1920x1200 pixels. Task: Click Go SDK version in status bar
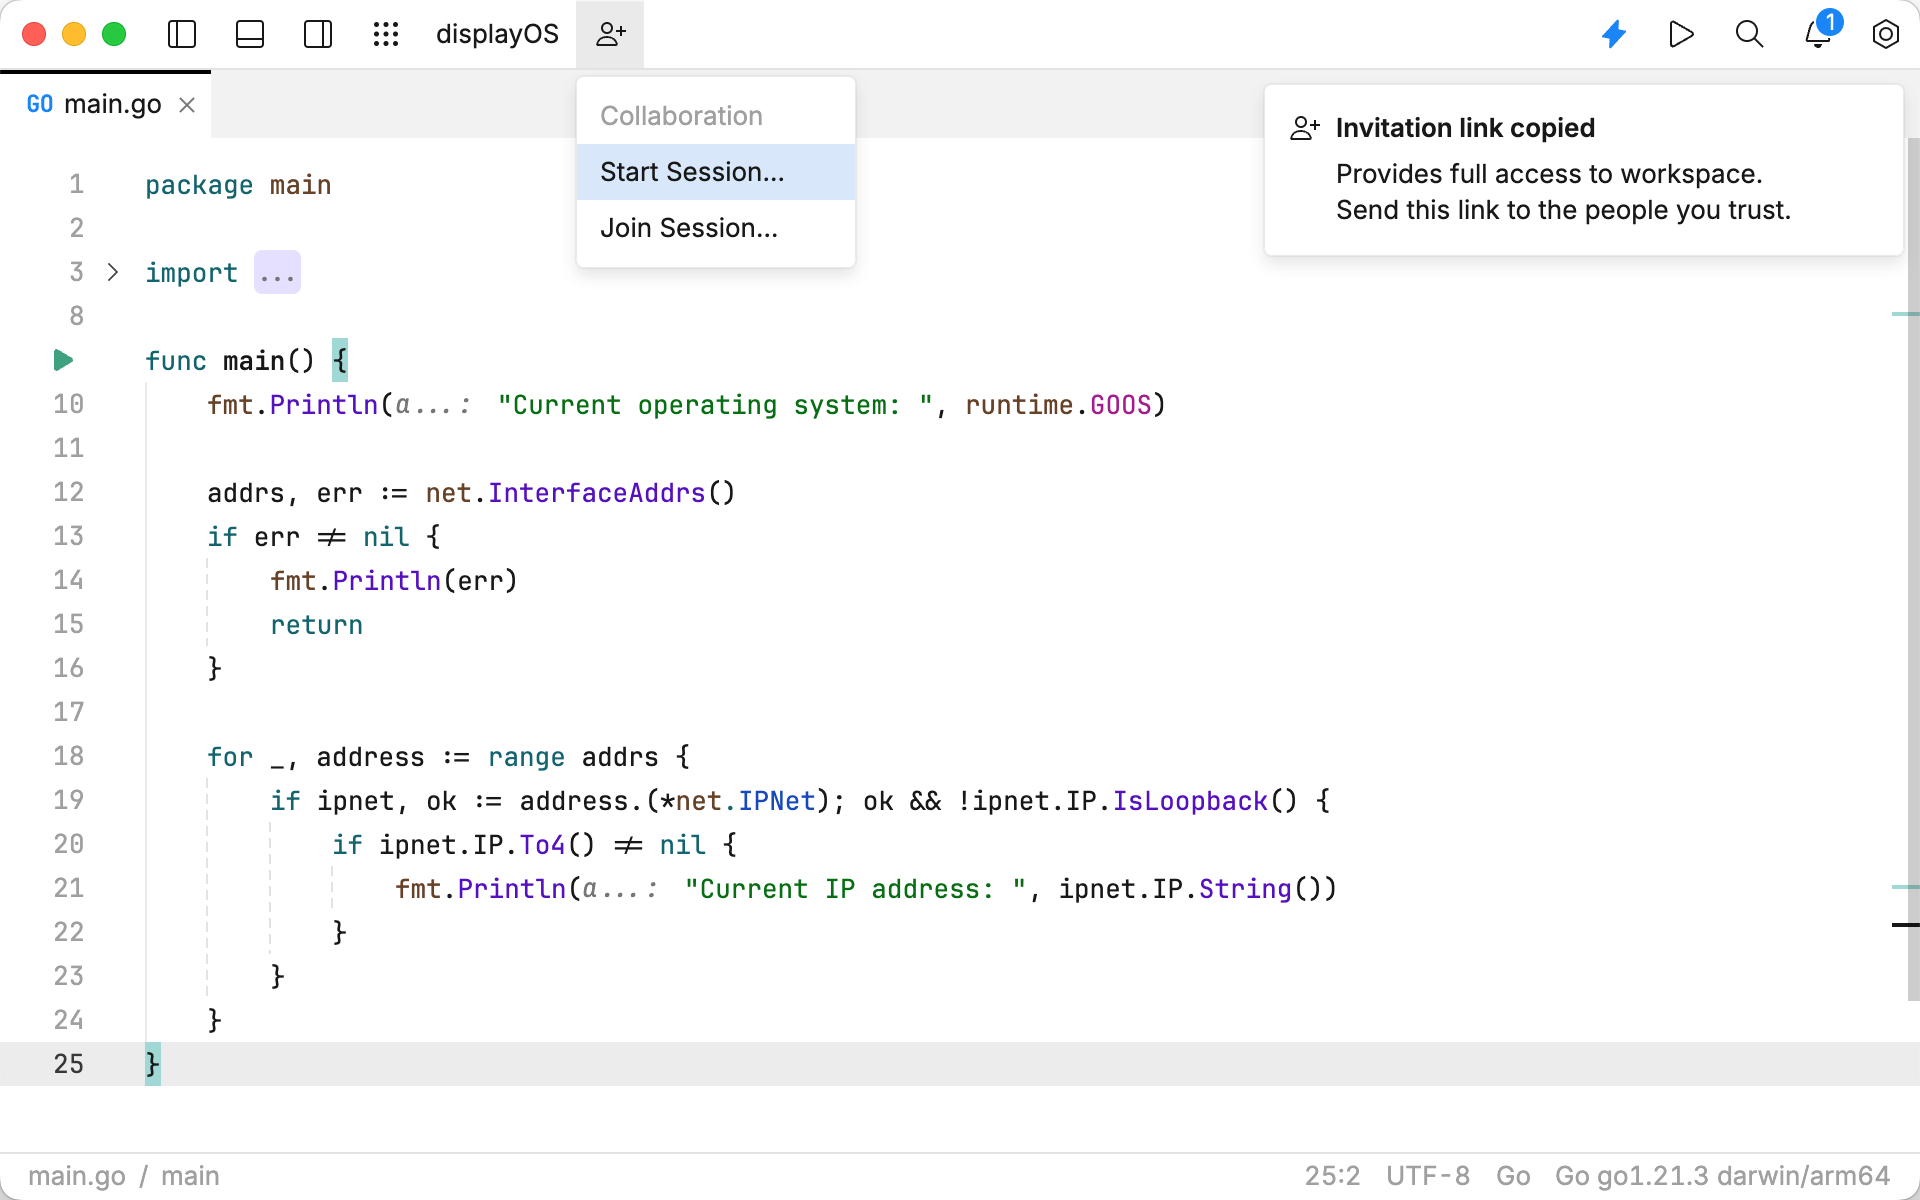(x=1722, y=1176)
